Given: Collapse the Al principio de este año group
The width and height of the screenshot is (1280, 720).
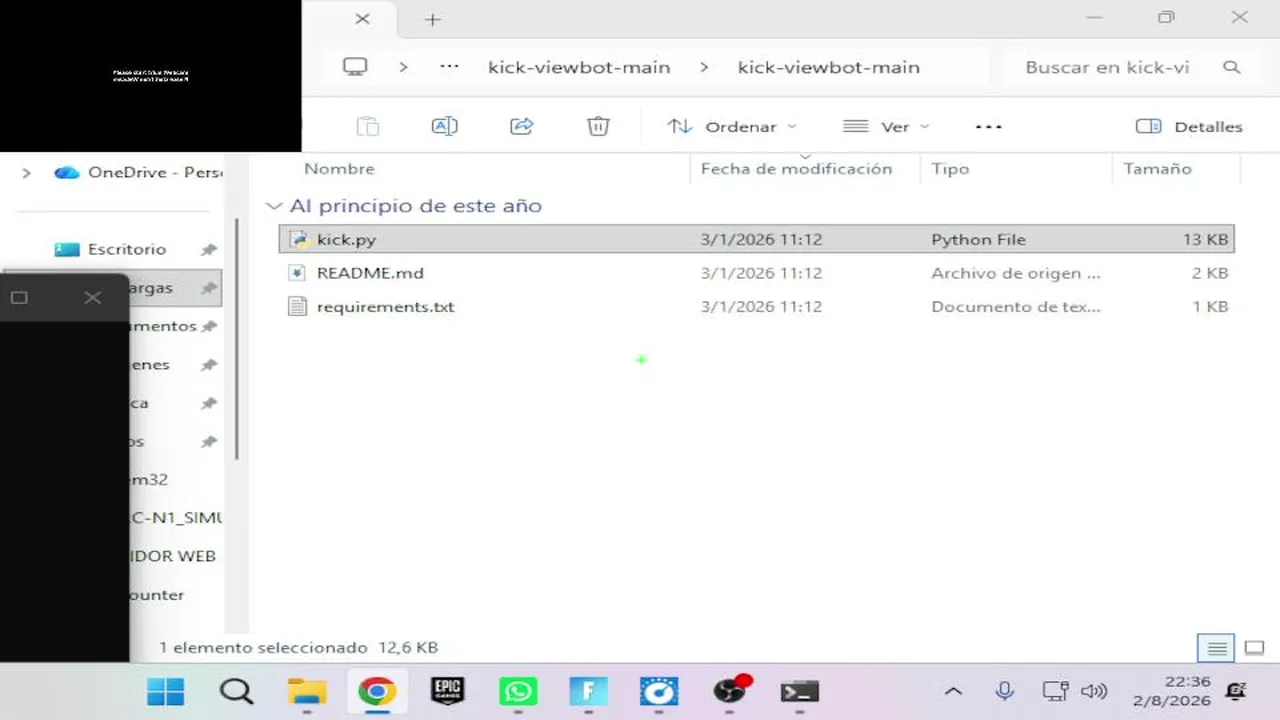Looking at the screenshot, I should [x=274, y=206].
